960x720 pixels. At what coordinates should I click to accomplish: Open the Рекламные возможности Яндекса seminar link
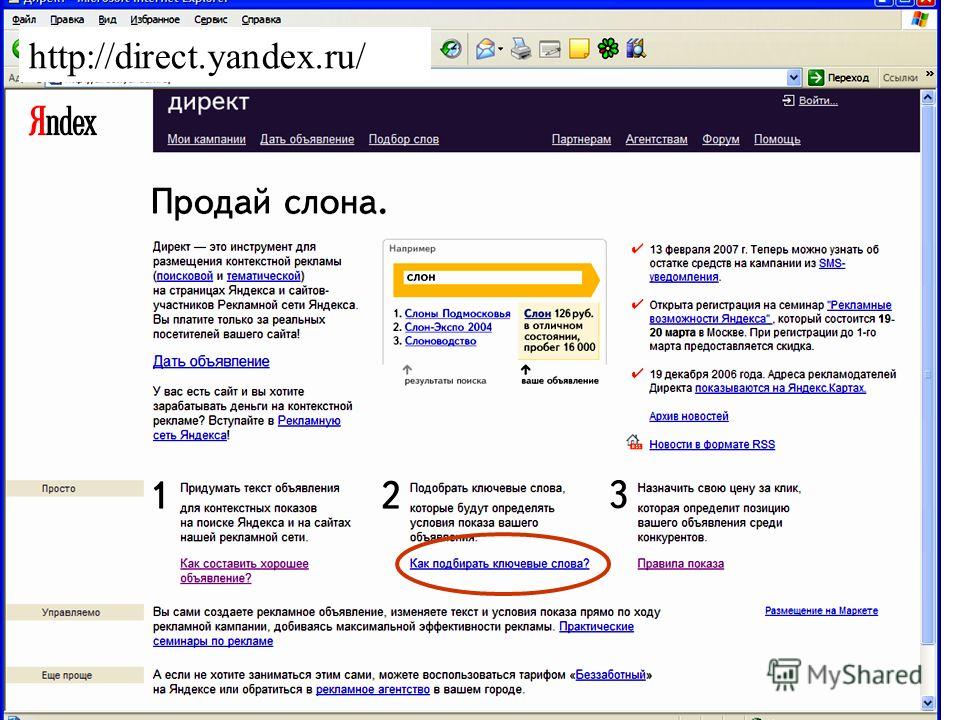(x=771, y=312)
